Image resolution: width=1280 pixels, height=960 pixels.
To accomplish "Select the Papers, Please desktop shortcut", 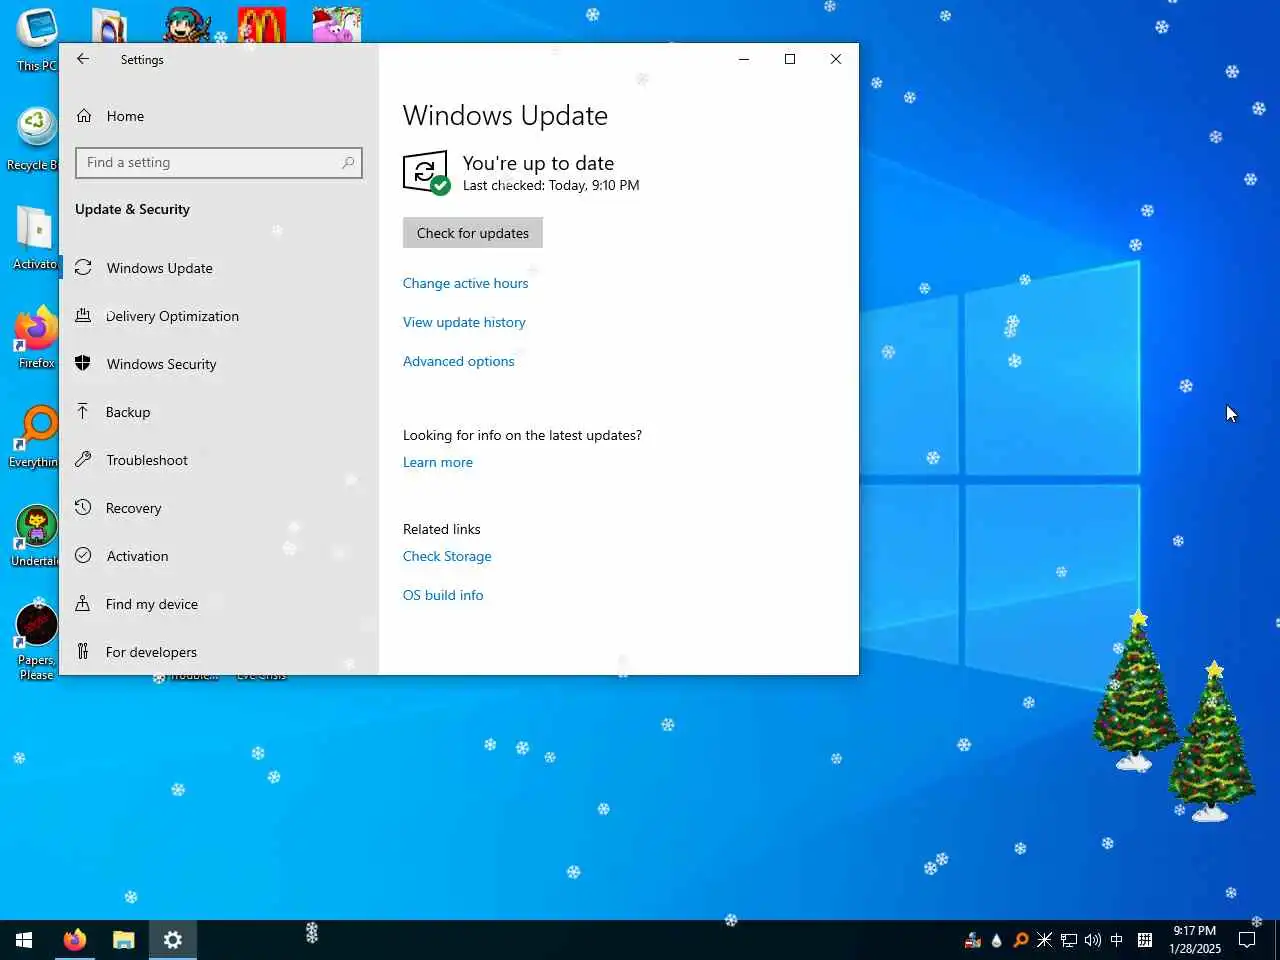I will coord(36,642).
